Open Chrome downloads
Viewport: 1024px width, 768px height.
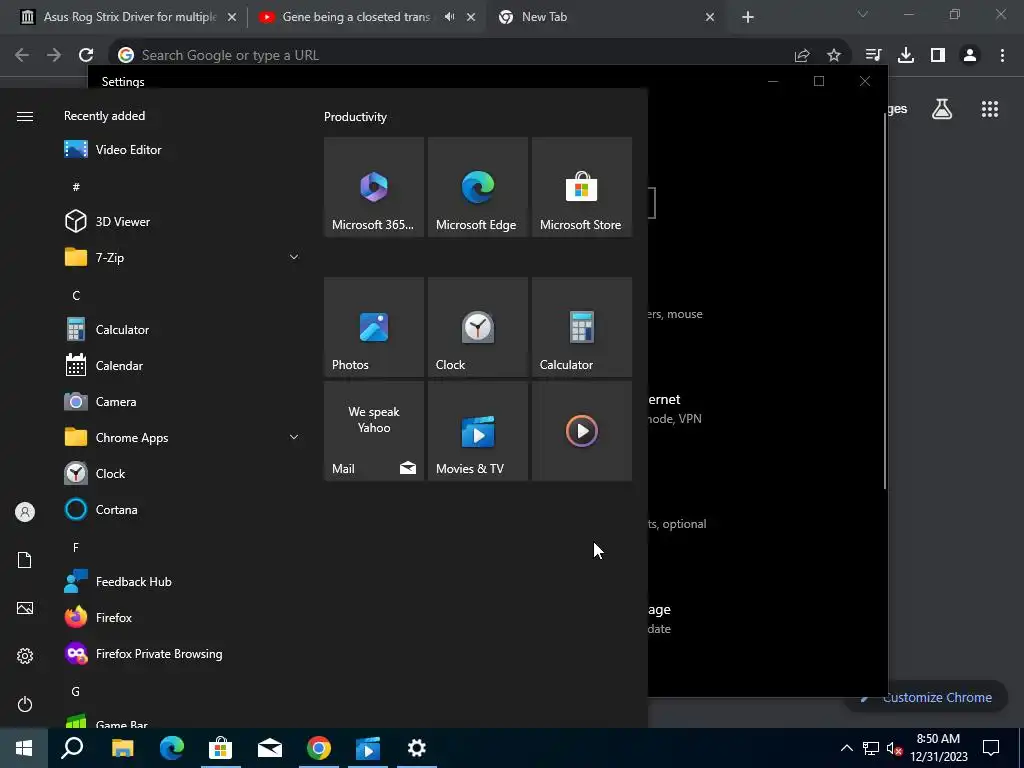click(x=906, y=56)
